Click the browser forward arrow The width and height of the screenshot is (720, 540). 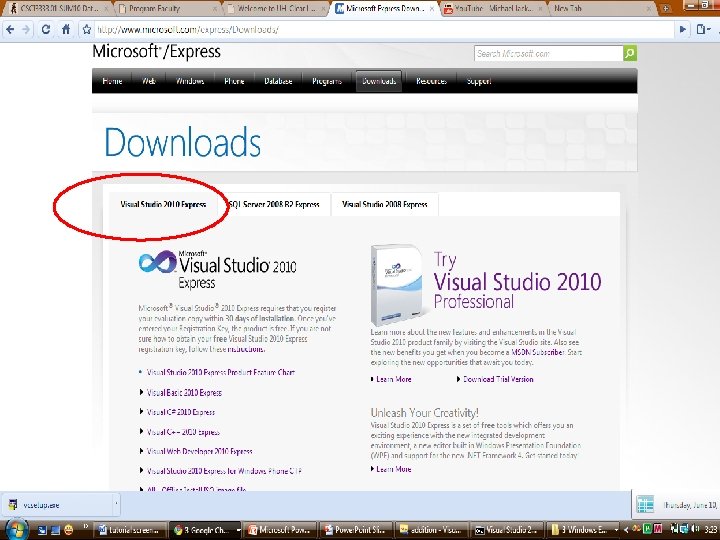pyautogui.click(x=26, y=29)
